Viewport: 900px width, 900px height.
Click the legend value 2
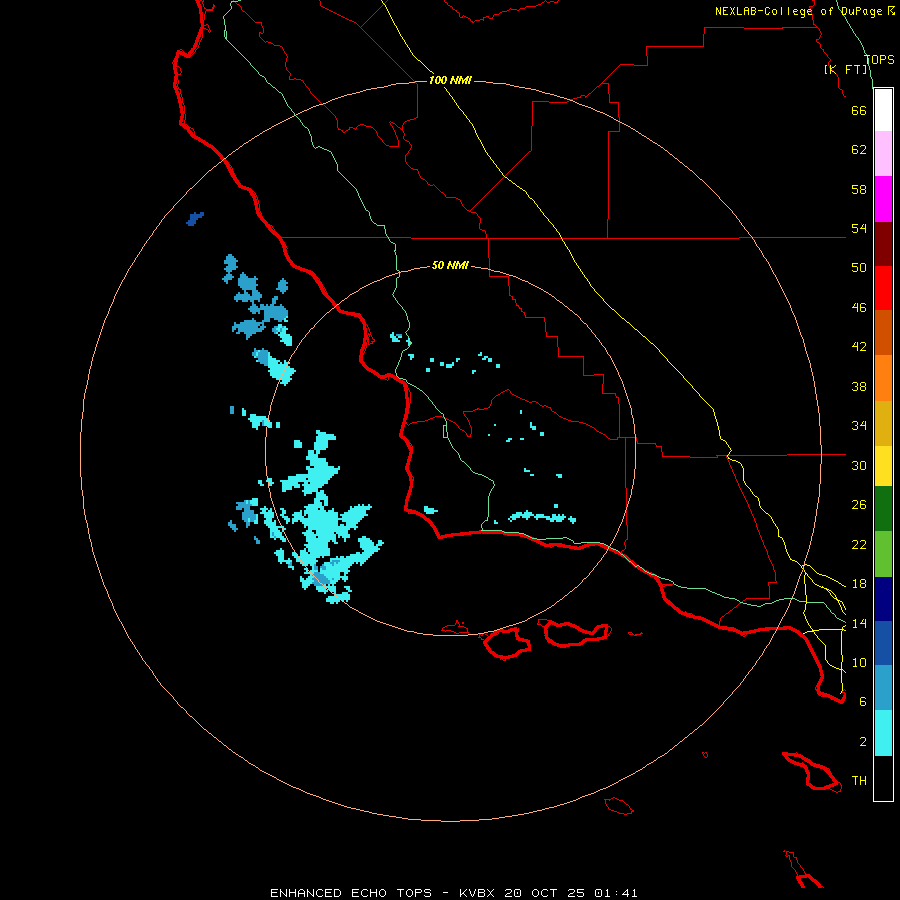(863, 742)
